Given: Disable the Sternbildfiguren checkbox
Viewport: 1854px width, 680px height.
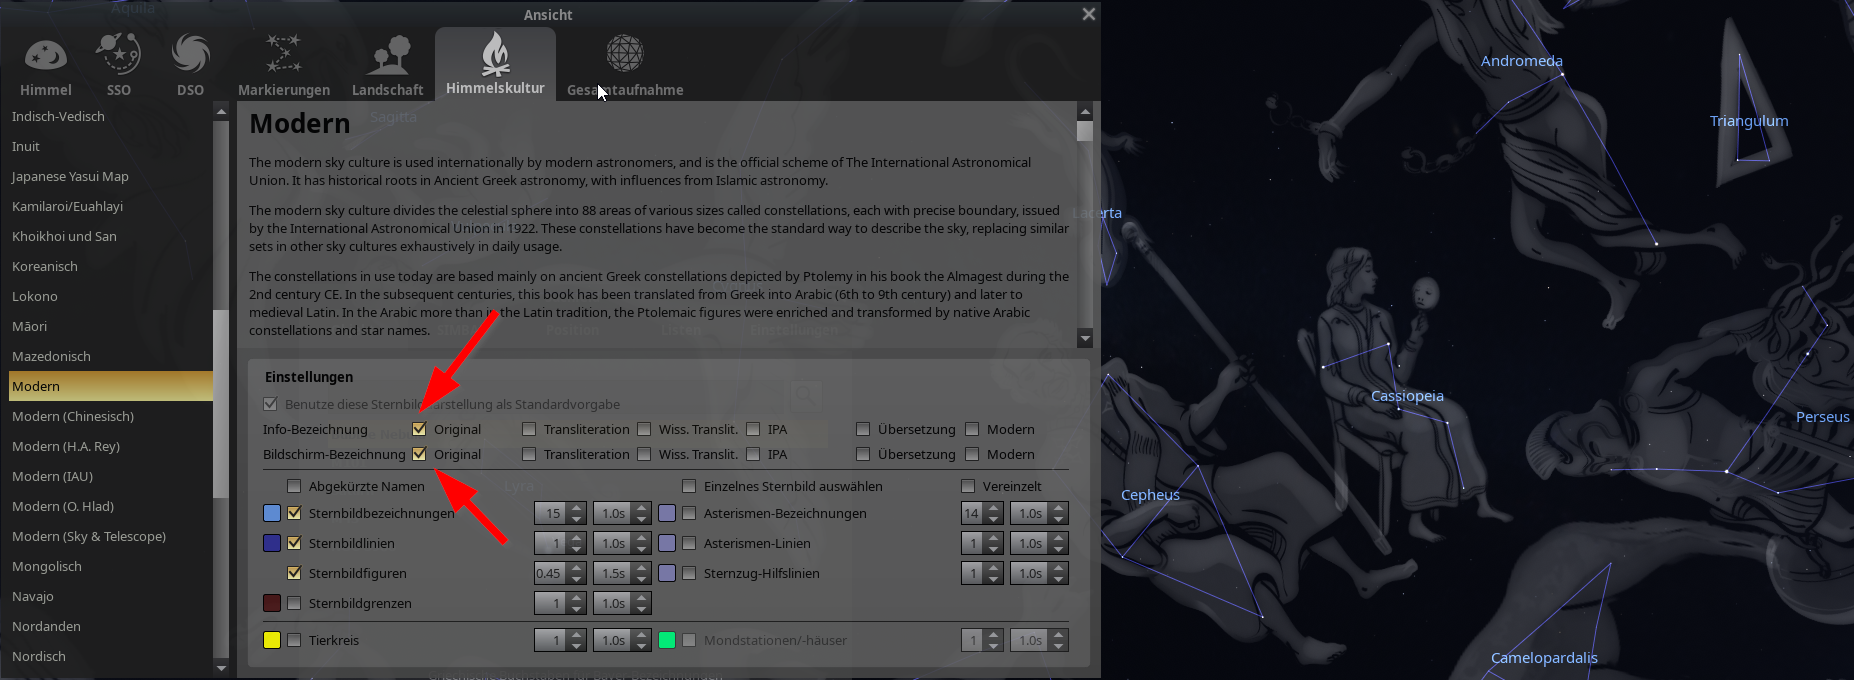Looking at the screenshot, I should (294, 573).
